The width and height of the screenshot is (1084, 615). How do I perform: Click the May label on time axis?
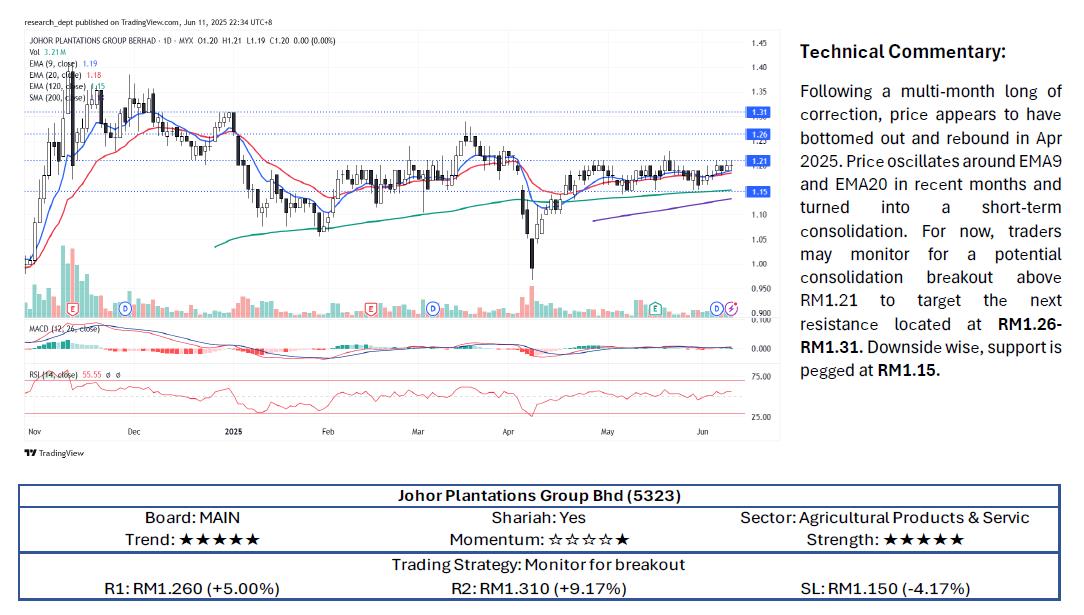(x=608, y=432)
